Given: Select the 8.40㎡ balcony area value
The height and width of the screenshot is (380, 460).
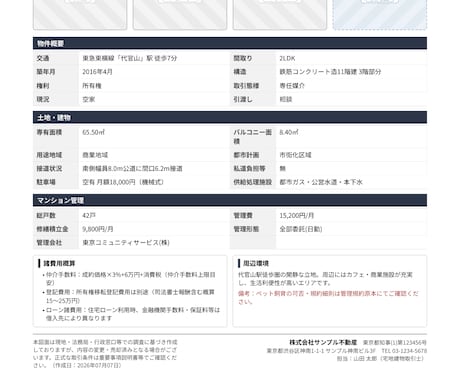Looking at the screenshot, I should [289, 132].
